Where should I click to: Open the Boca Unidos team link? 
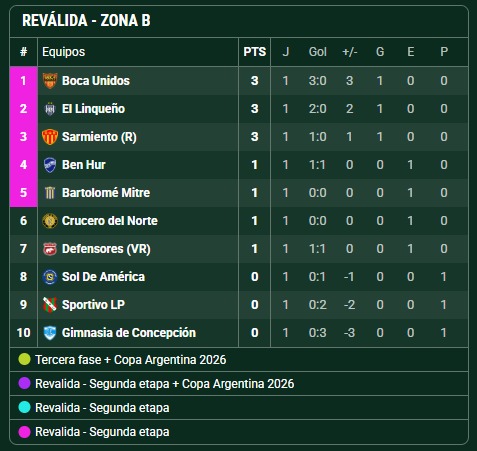tap(96, 81)
